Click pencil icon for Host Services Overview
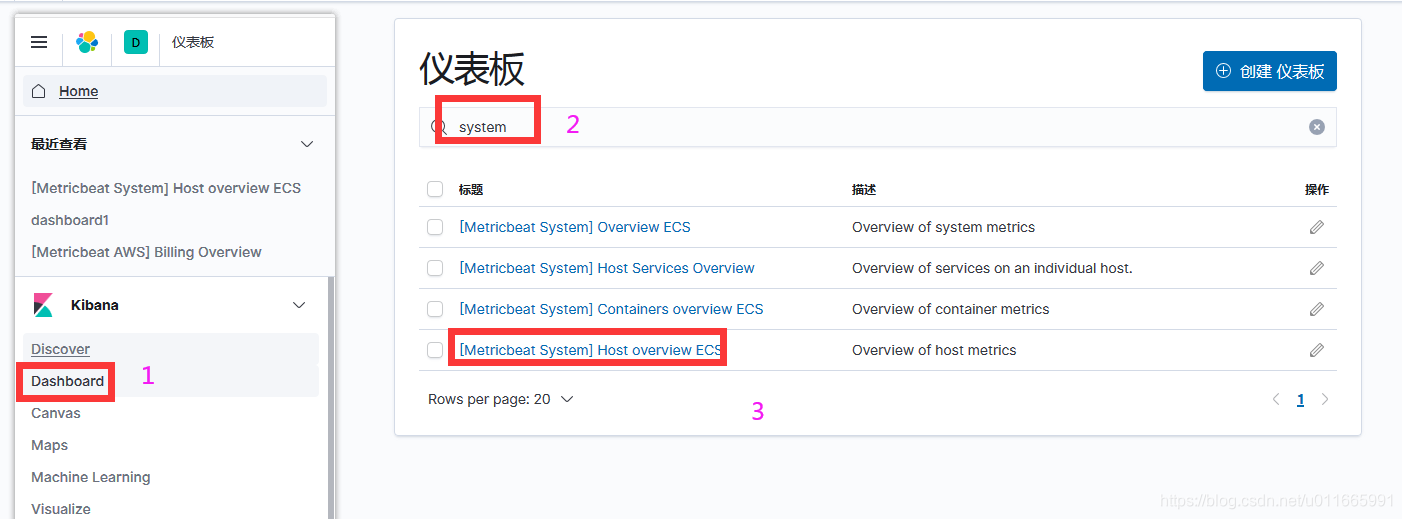The image size is (1402, 519). click(1316, 268)
